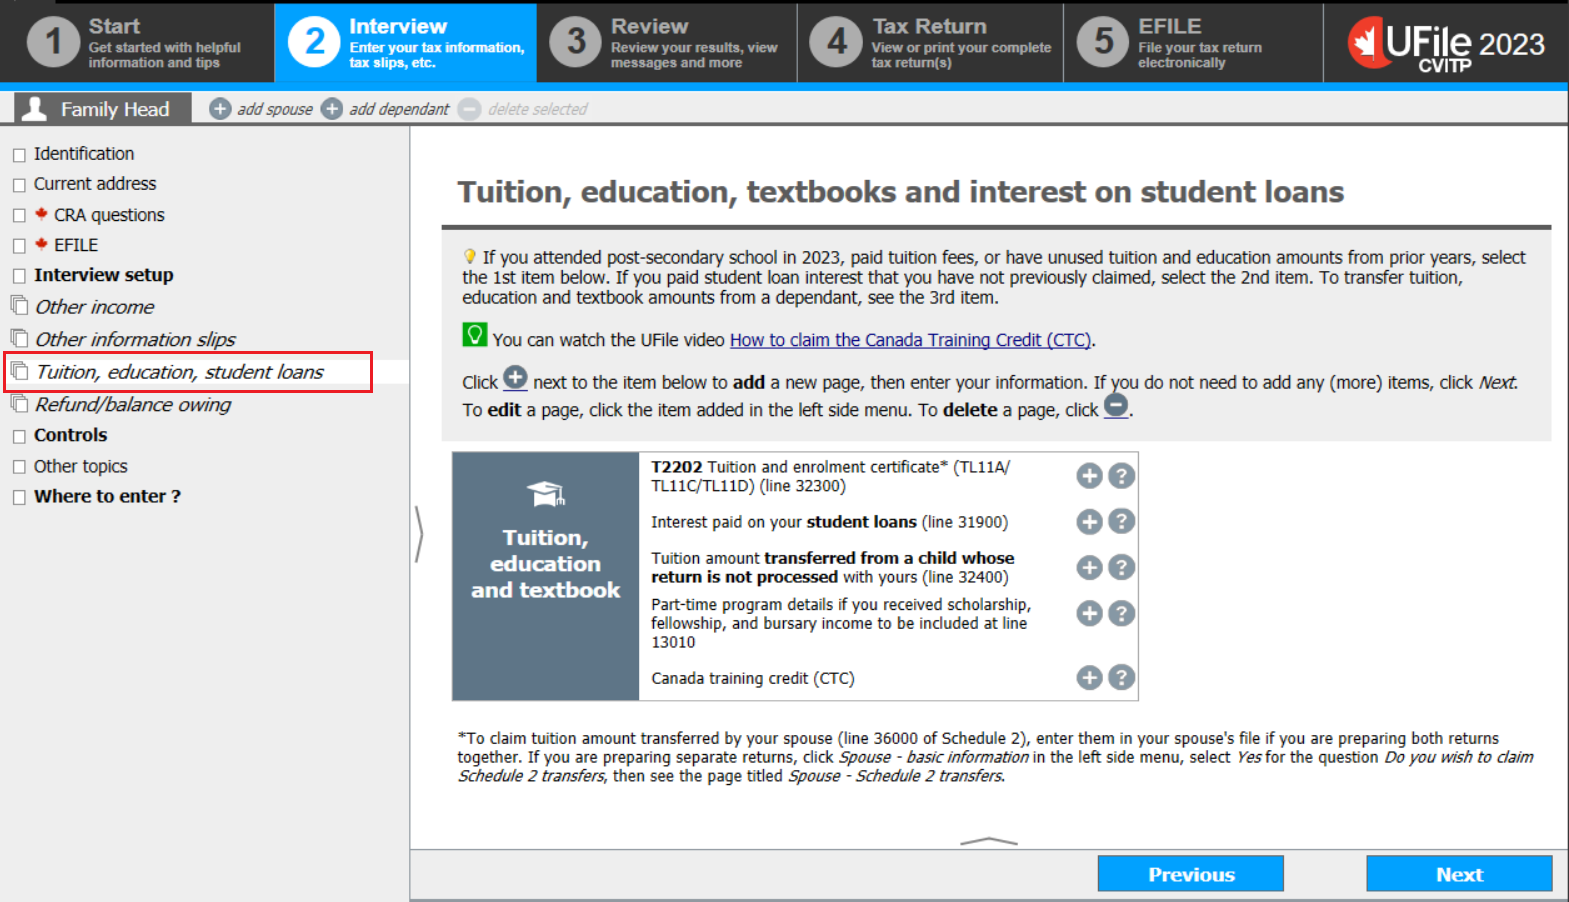The image size is (1569, 902).
Task: Toggle the Where to enter ? checkbox
Action: [19, 498]
